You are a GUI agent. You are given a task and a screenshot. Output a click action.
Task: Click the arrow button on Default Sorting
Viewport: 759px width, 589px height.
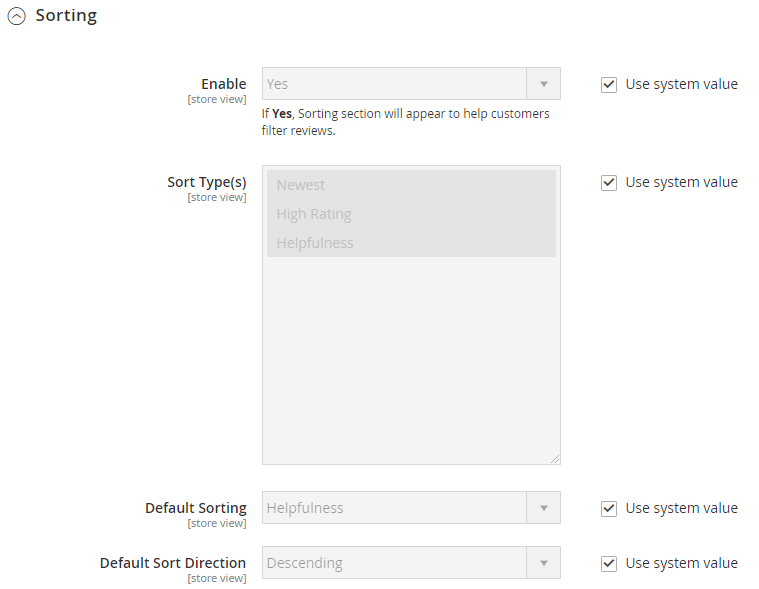tap(544, 508)
